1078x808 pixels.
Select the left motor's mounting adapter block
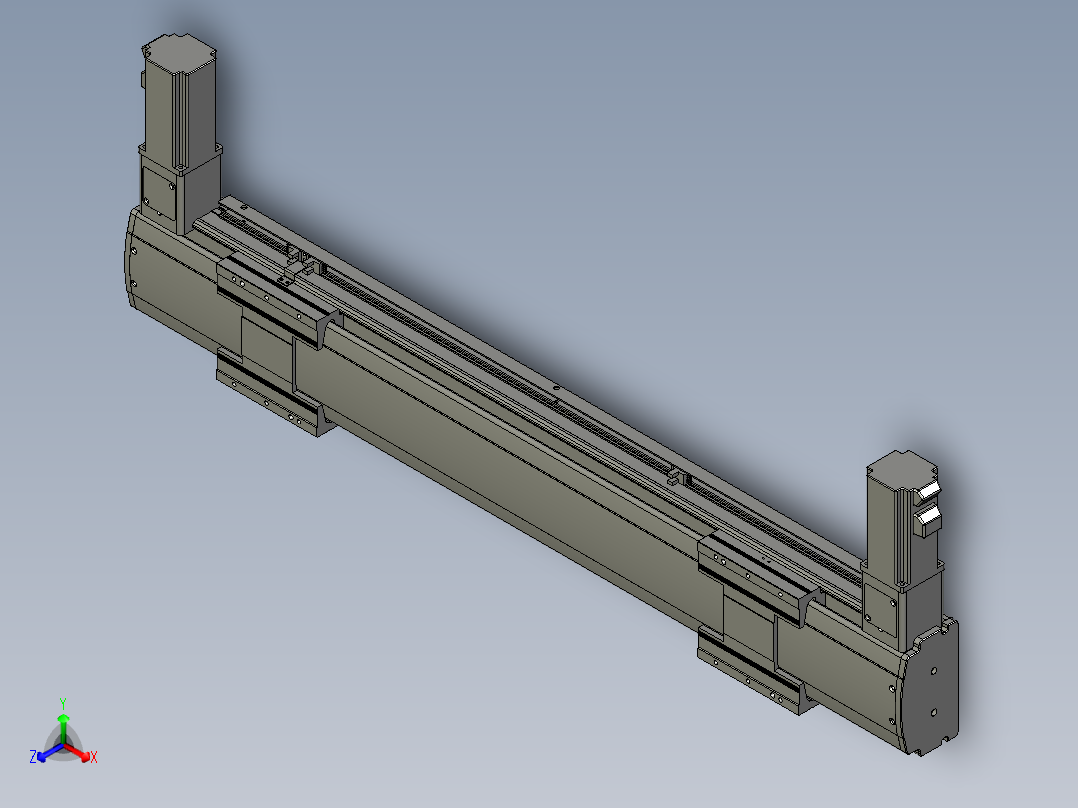point(180,189)
